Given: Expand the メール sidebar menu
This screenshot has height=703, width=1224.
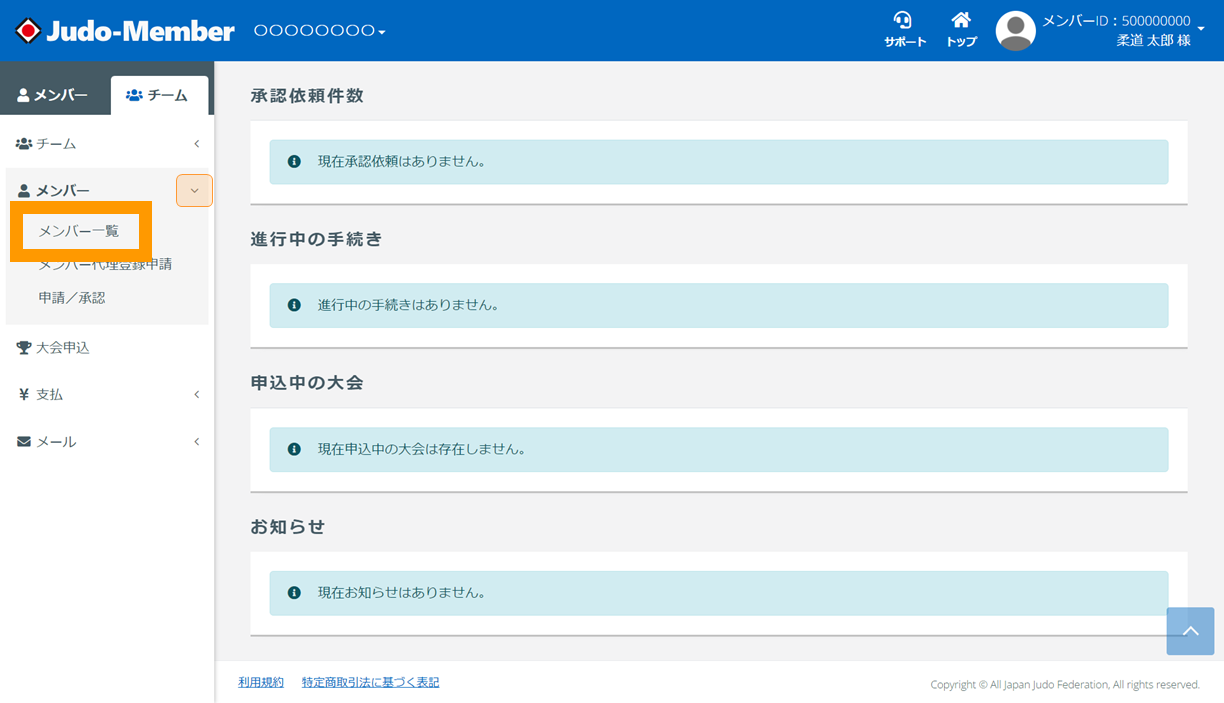Looking at the screenshot, I should pos(107,442).
